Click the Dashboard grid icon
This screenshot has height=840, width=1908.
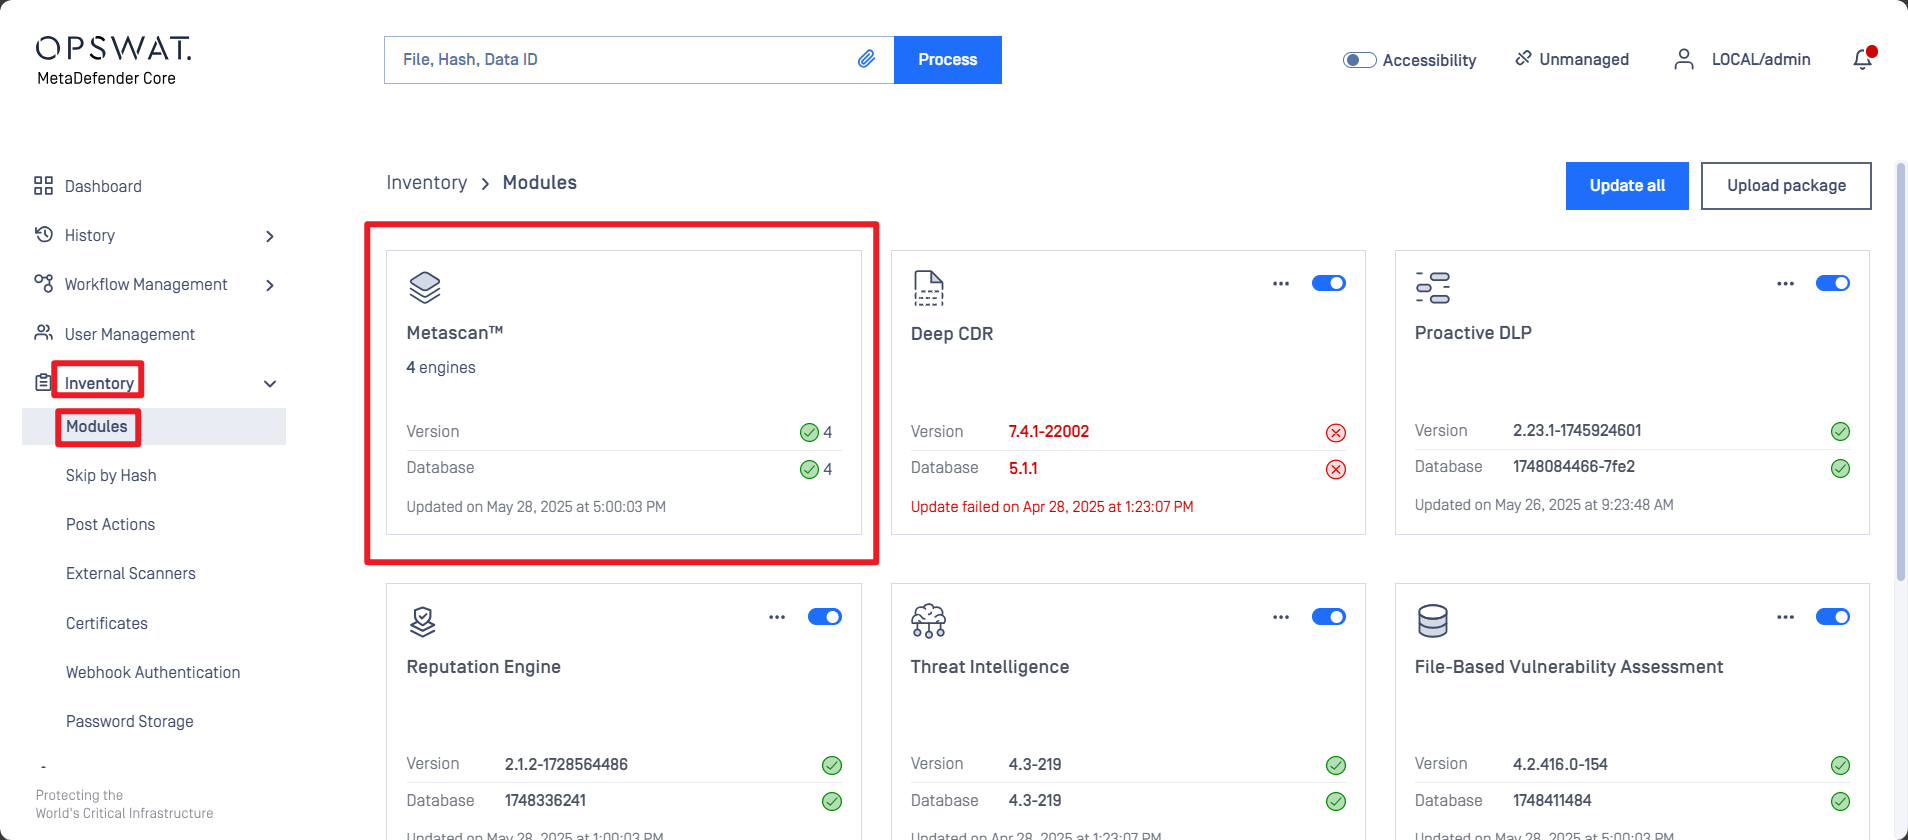pyautogui.click(x=43, y=186)
